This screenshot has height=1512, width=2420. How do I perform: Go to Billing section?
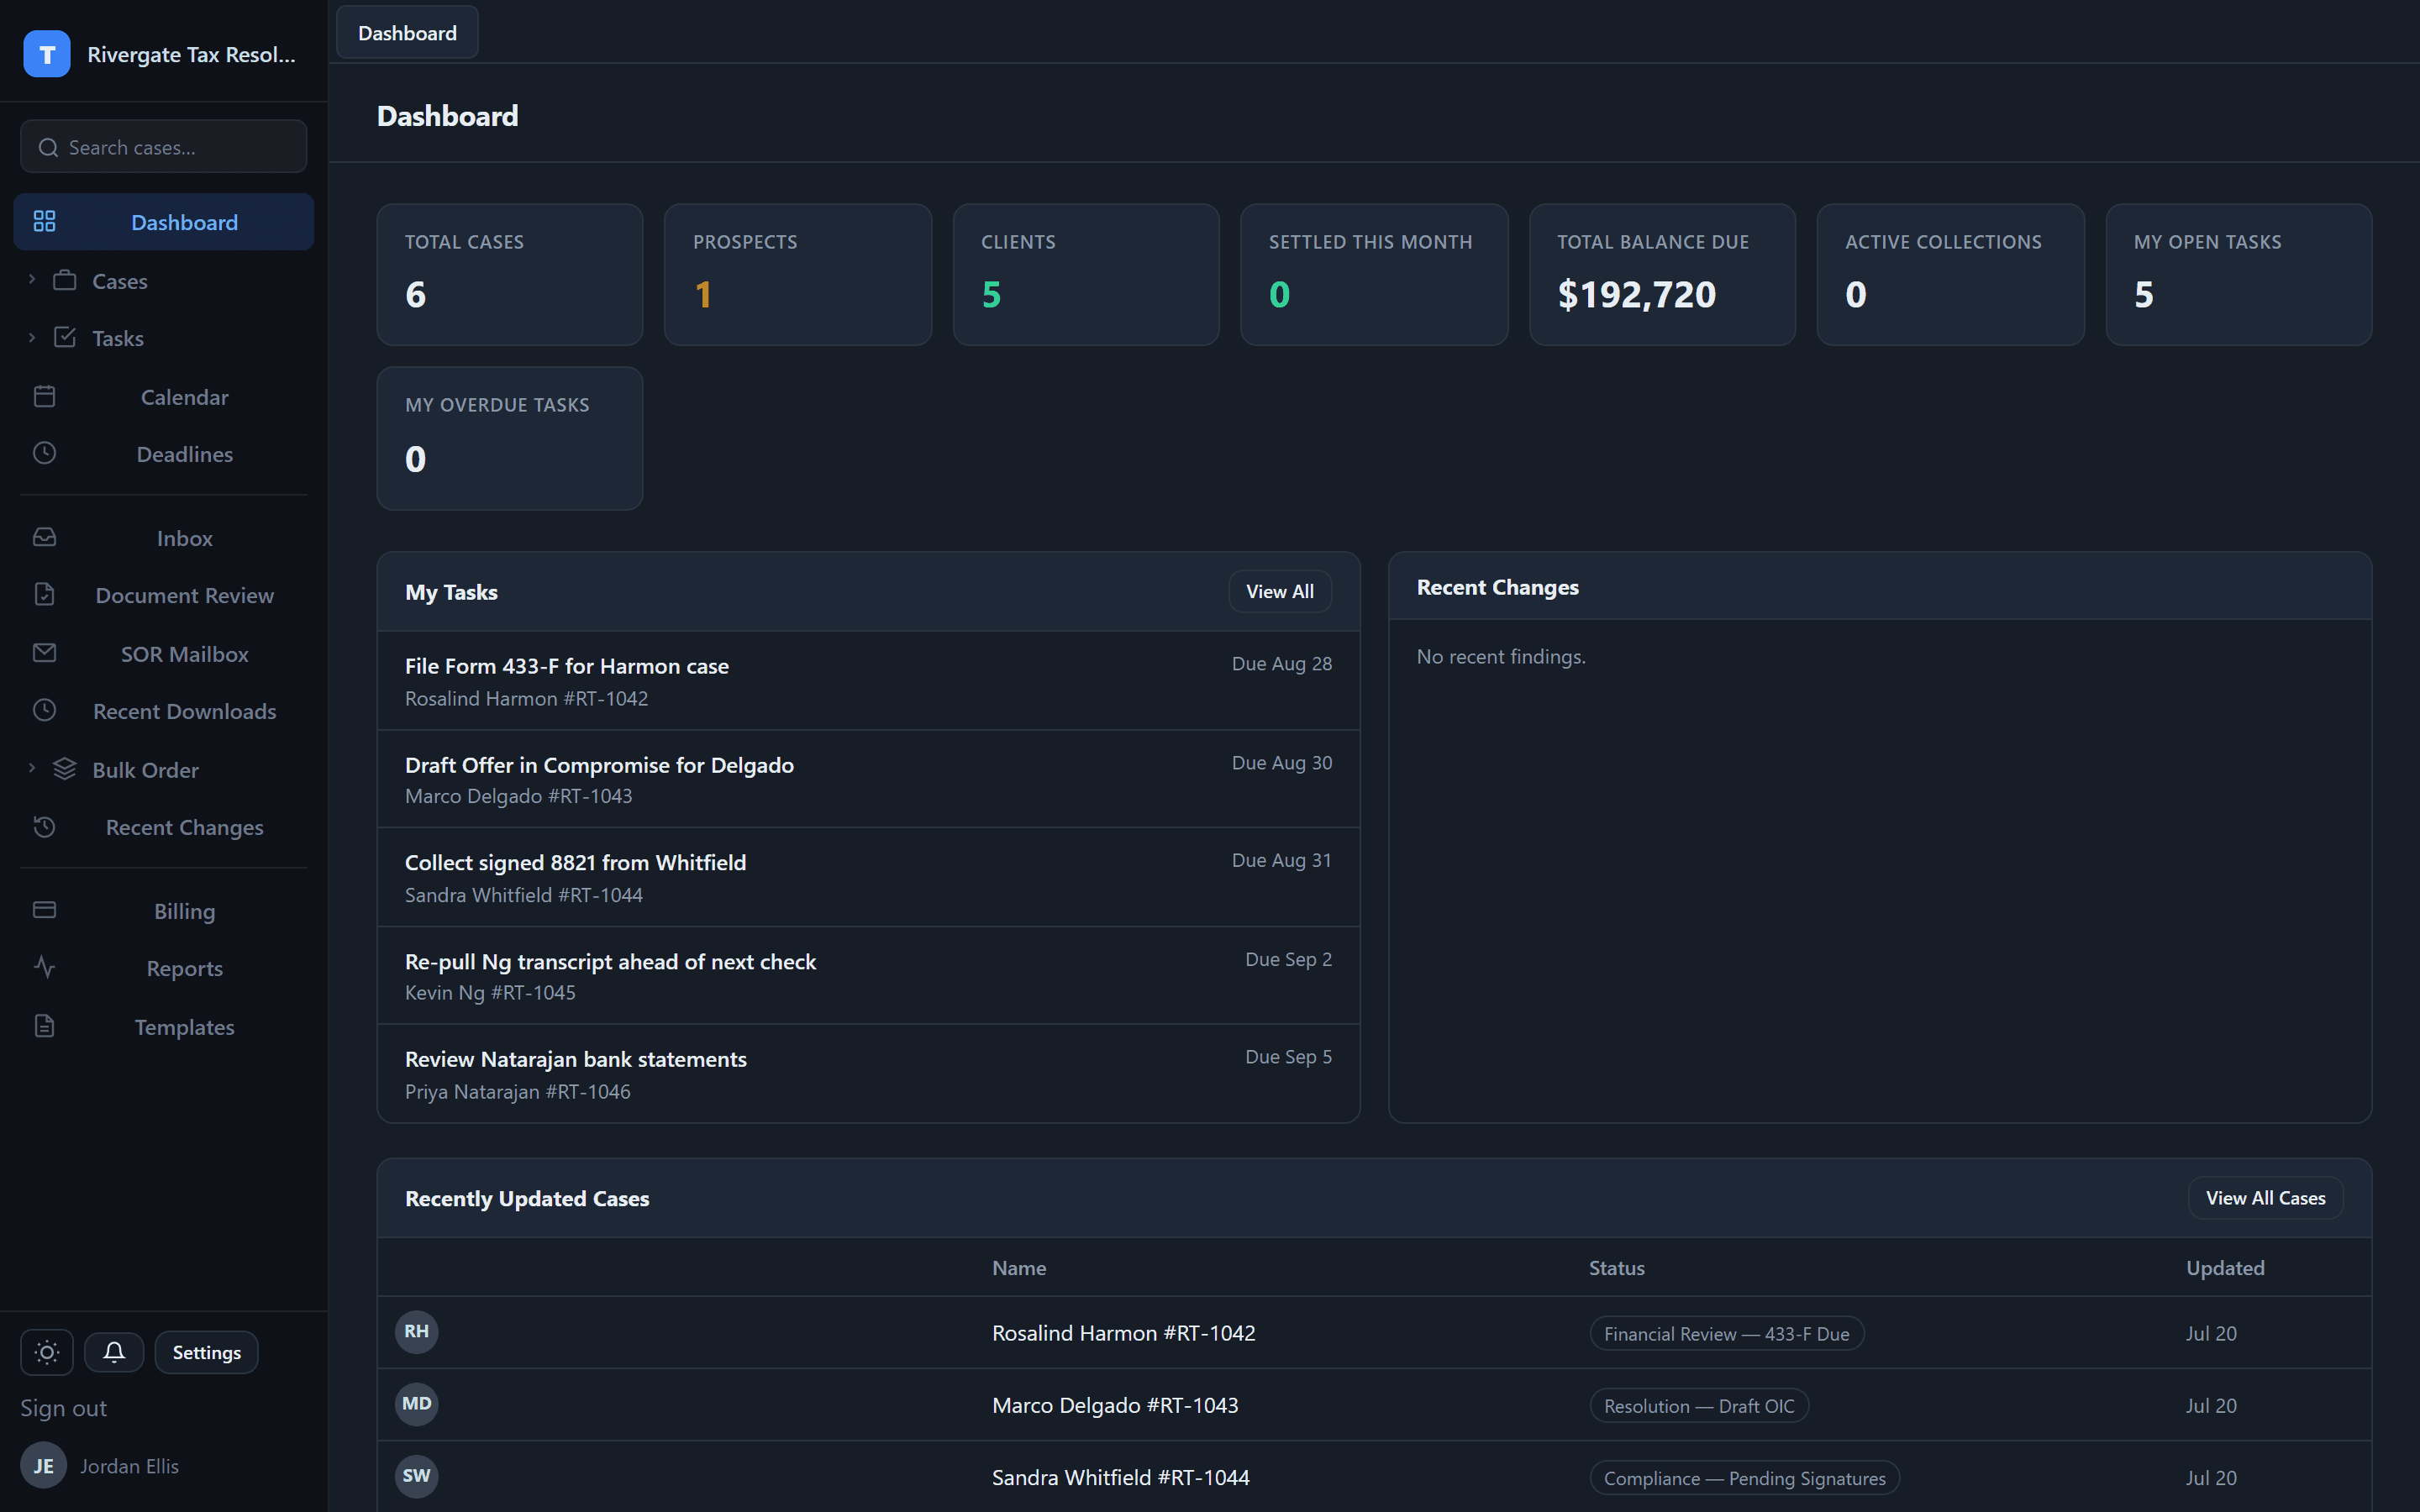[x=164, y=911]
